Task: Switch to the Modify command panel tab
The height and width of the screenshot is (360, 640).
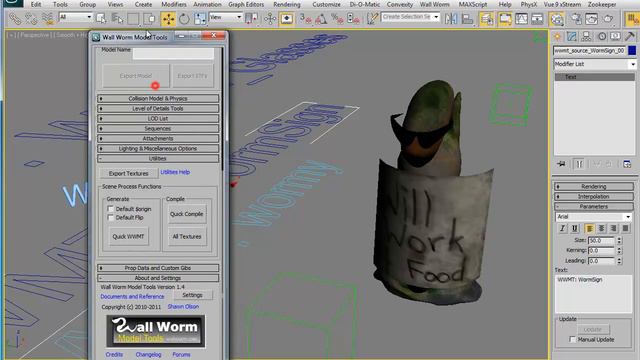Action: (x=572, y=37)
